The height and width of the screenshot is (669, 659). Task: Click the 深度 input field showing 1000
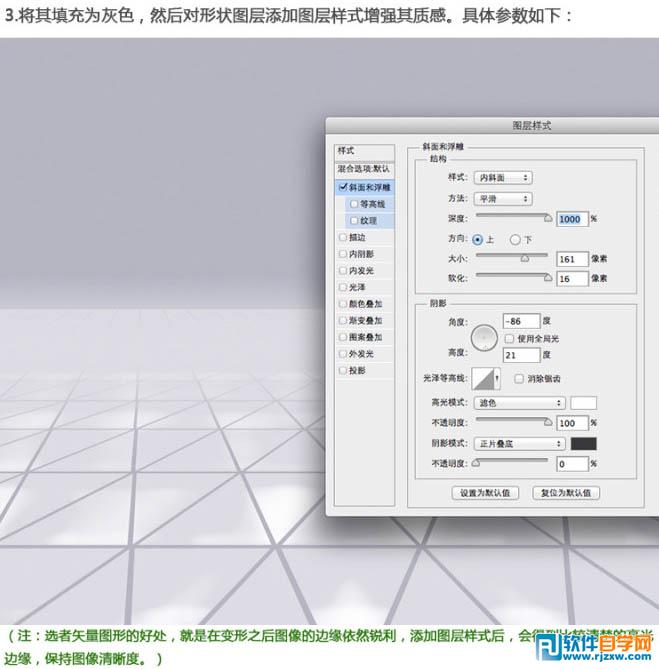[572, 219]
